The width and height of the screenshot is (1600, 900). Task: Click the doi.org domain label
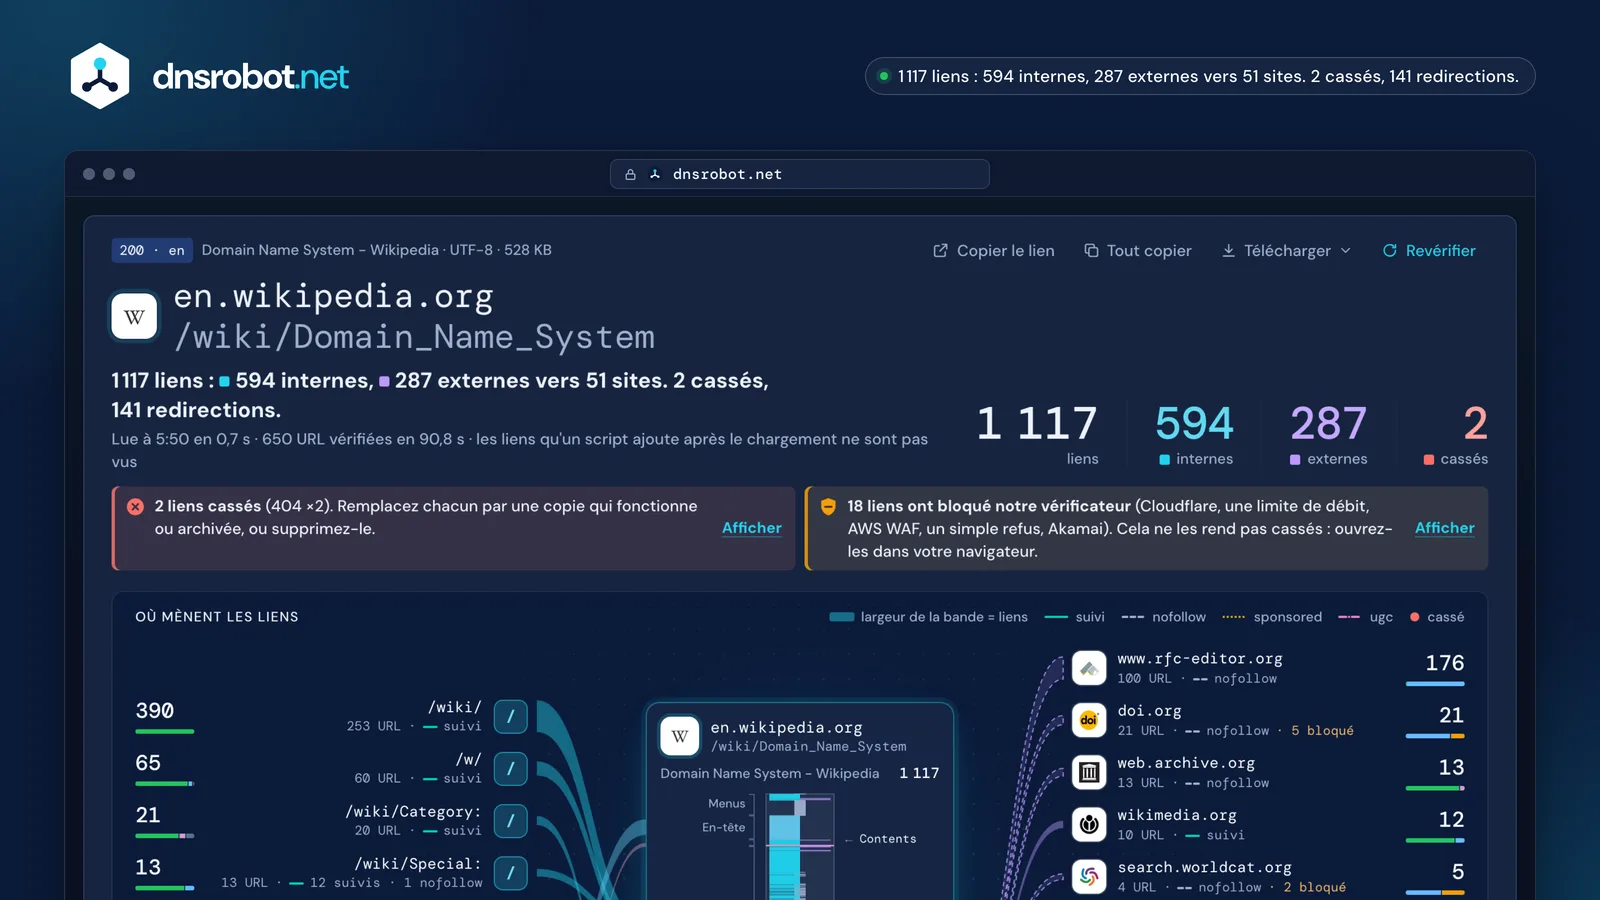[1150, 711]
